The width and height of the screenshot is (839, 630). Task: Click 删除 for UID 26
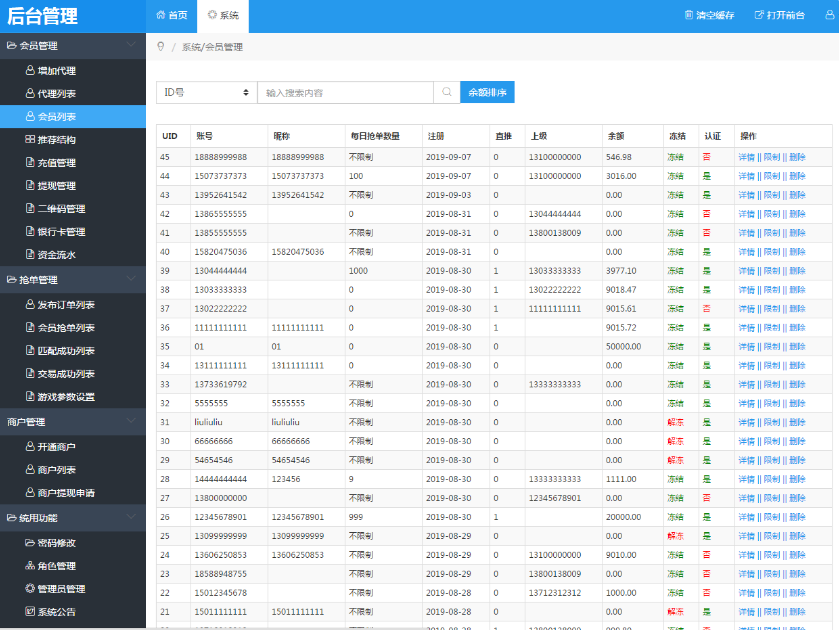point(797,517)
